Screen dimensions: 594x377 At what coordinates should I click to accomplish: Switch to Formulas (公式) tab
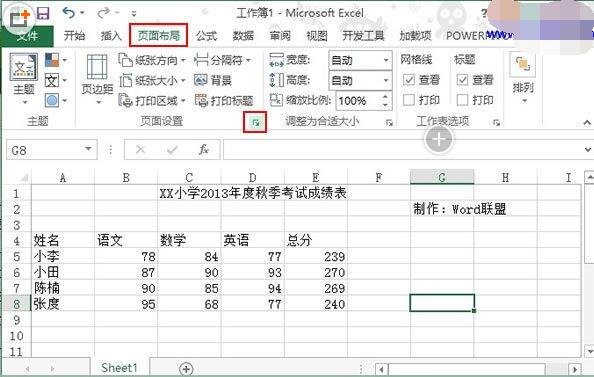(206, 36)
